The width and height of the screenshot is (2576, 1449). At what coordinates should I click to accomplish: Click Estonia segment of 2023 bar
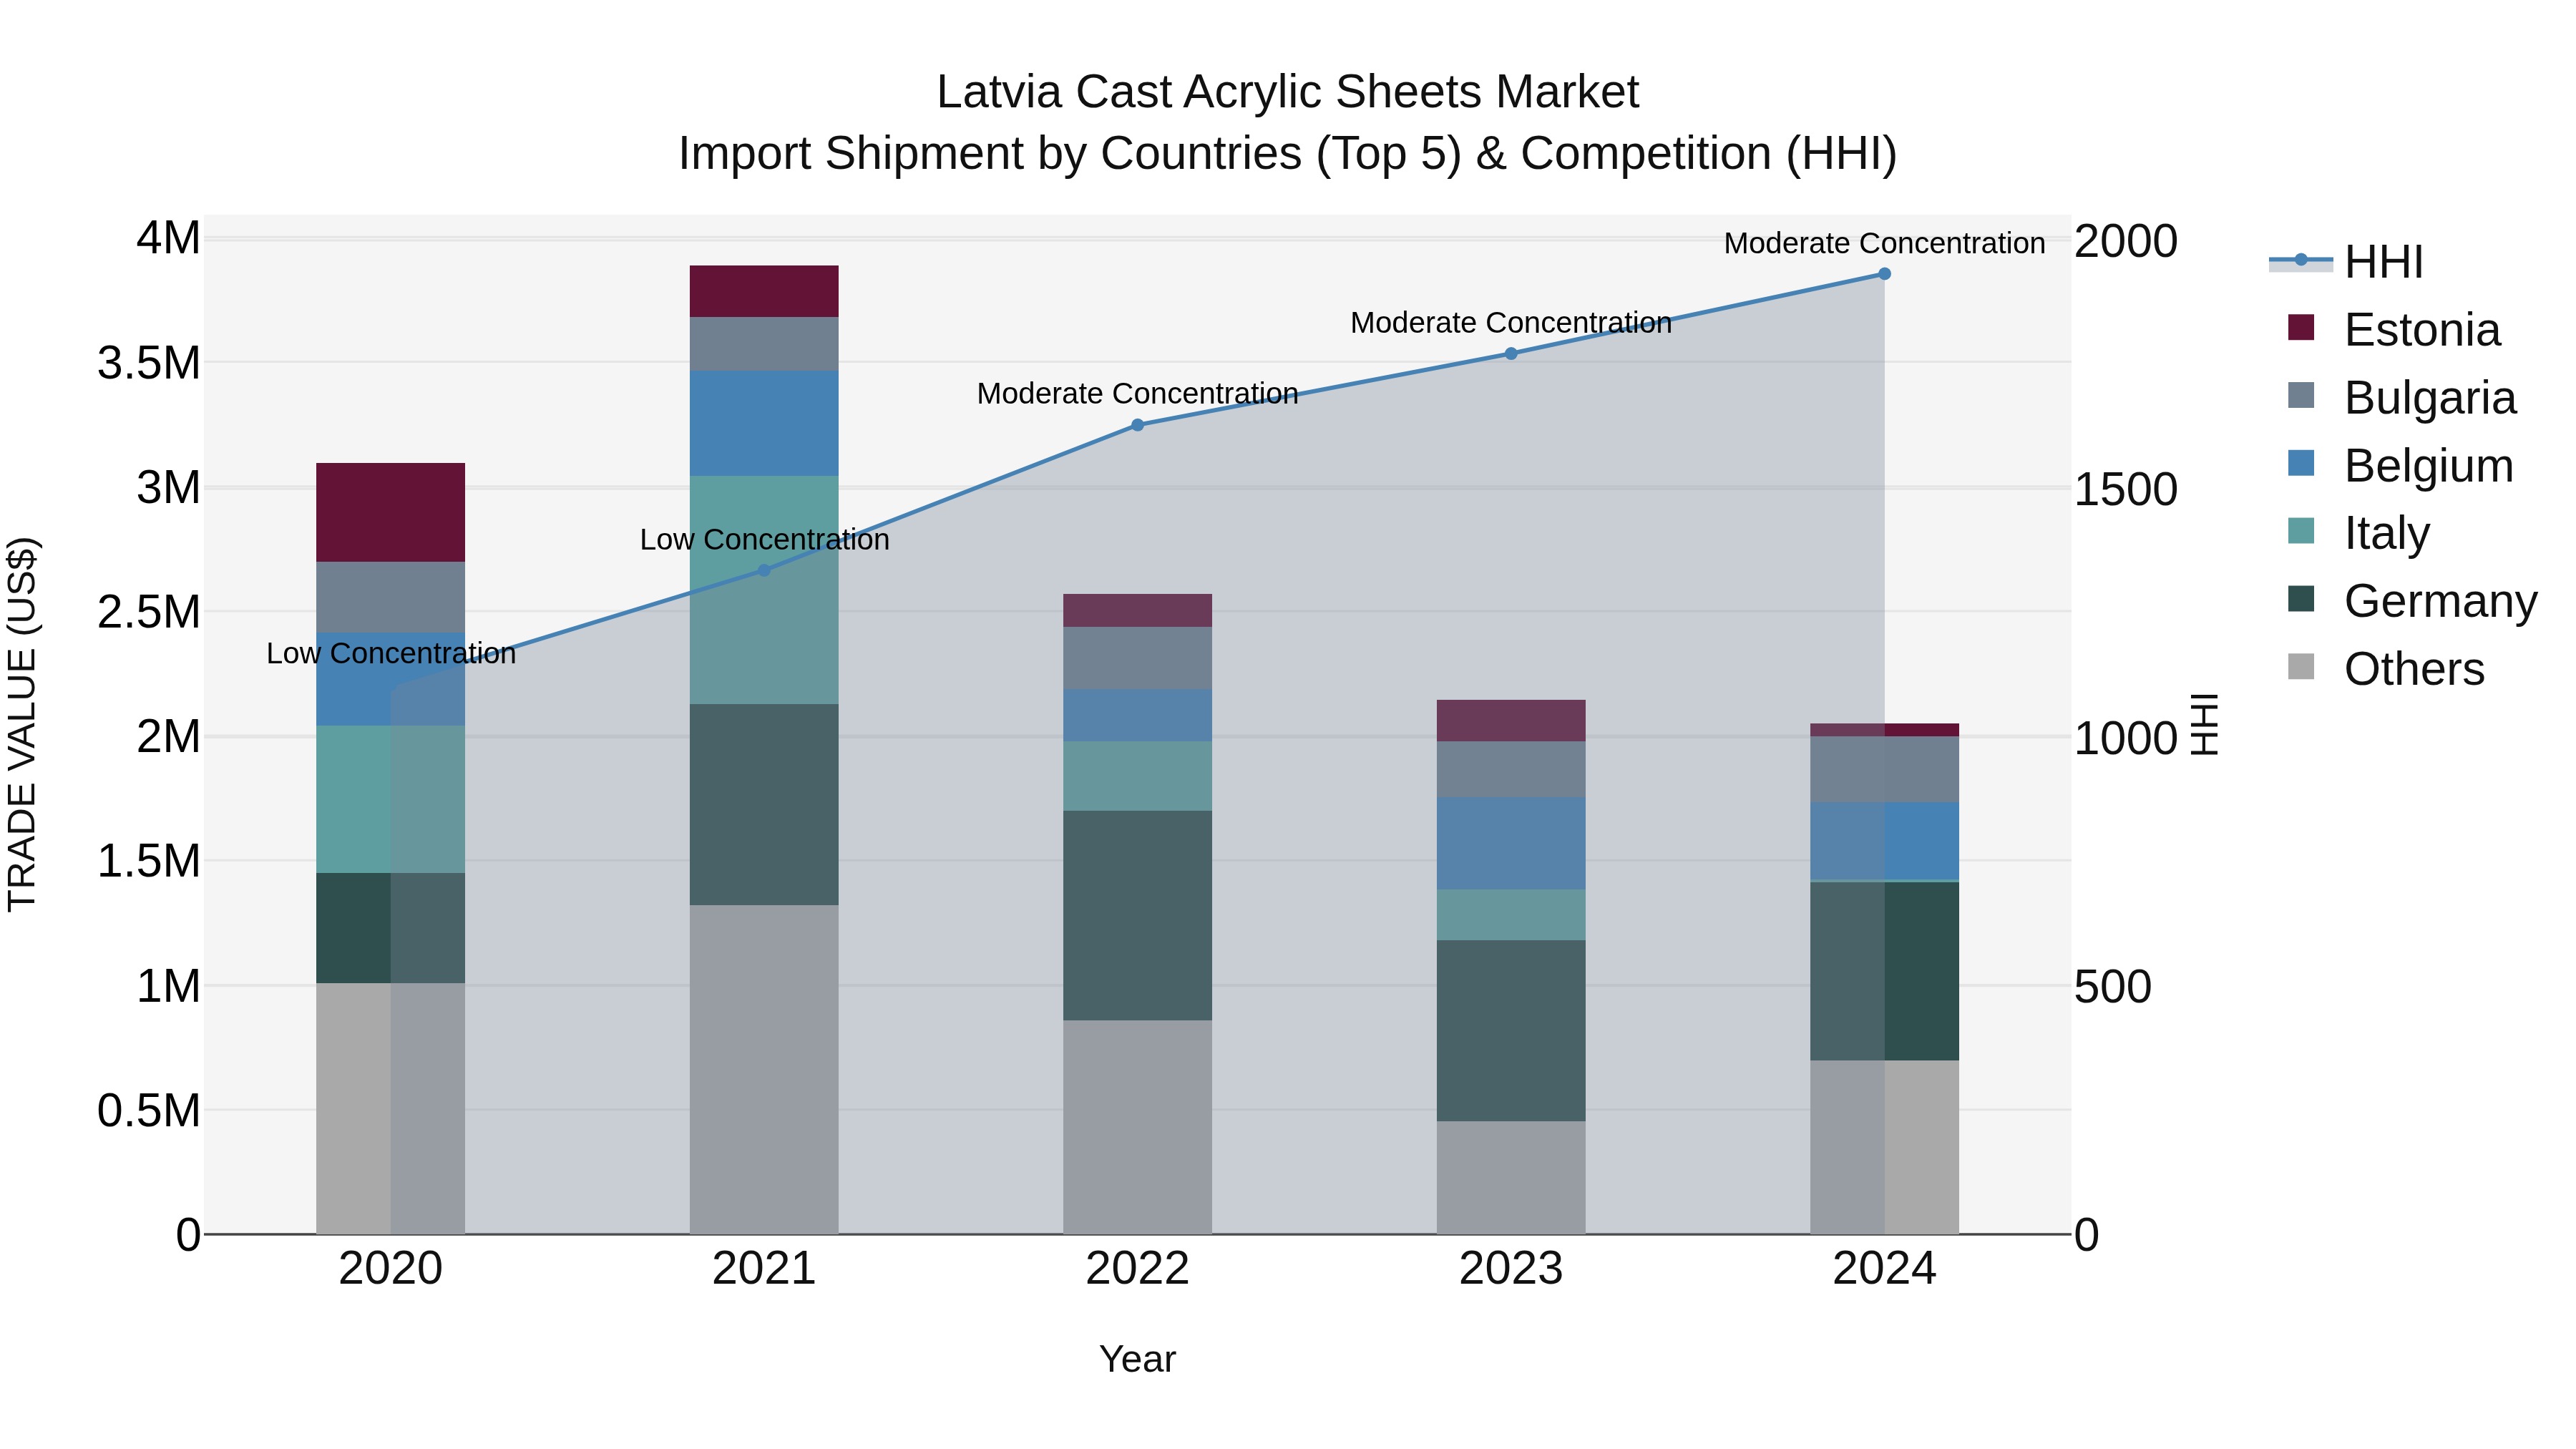coord(1511,720)
